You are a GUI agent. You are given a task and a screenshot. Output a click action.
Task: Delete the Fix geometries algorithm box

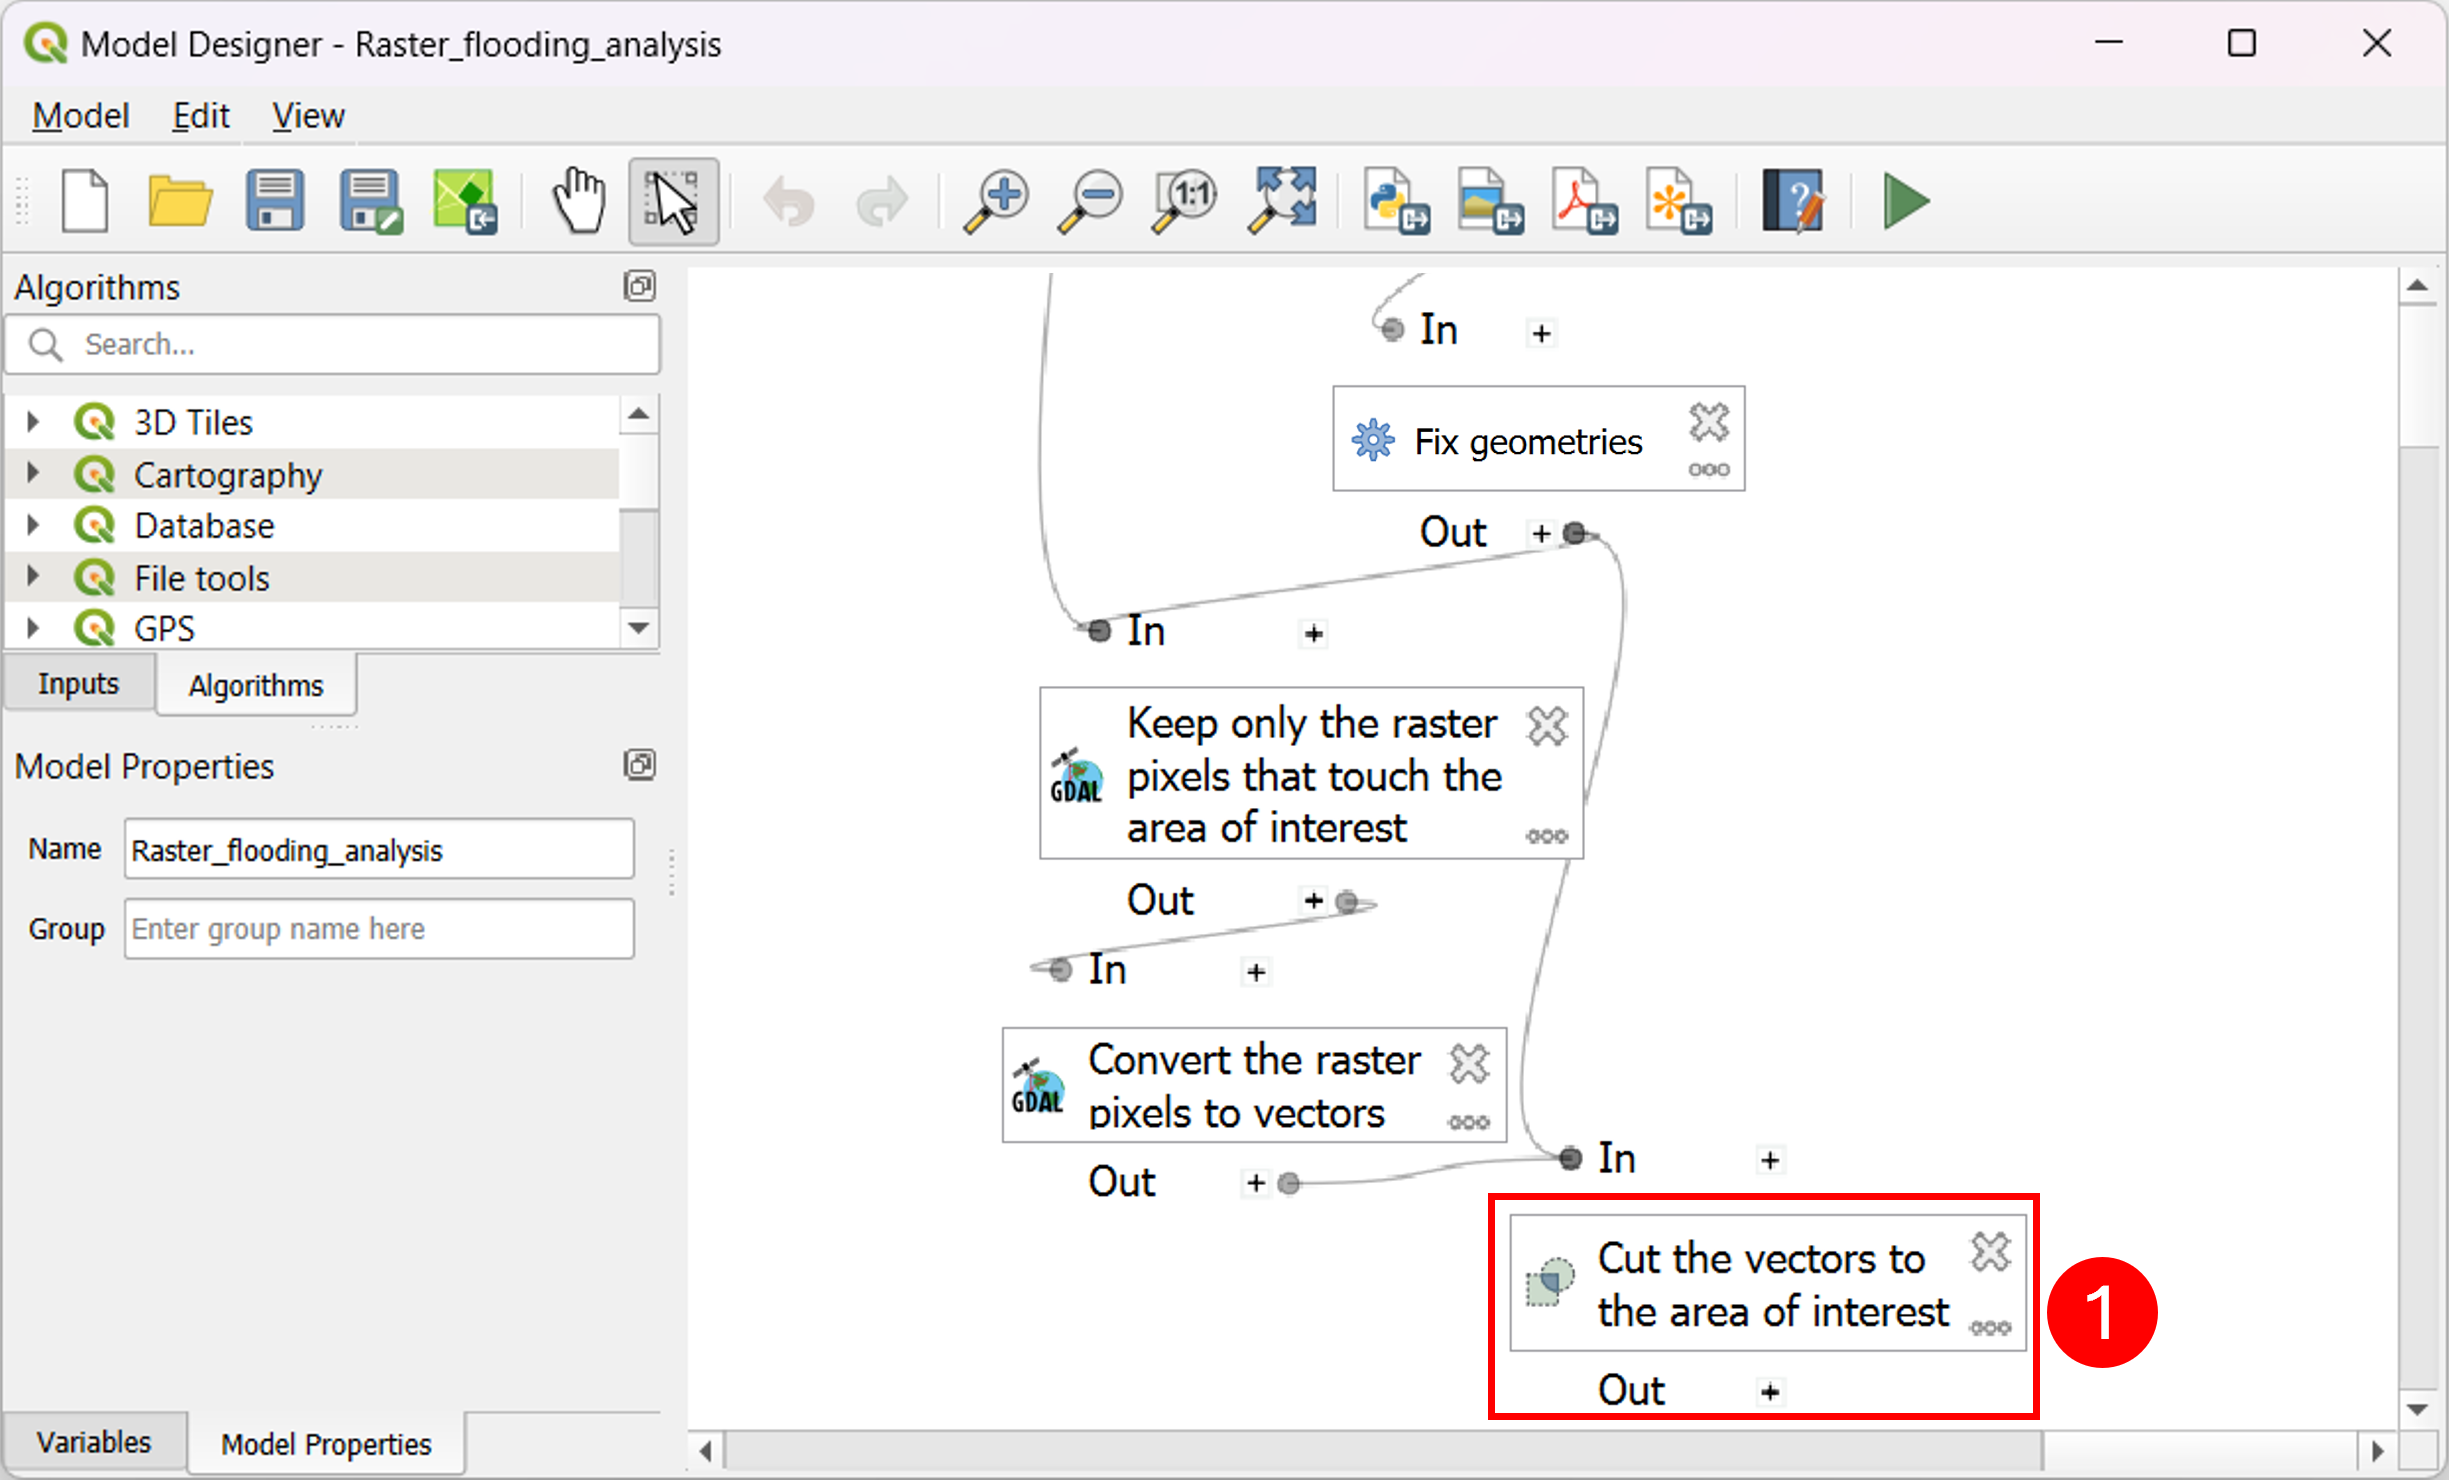[x=1708, y=422]
